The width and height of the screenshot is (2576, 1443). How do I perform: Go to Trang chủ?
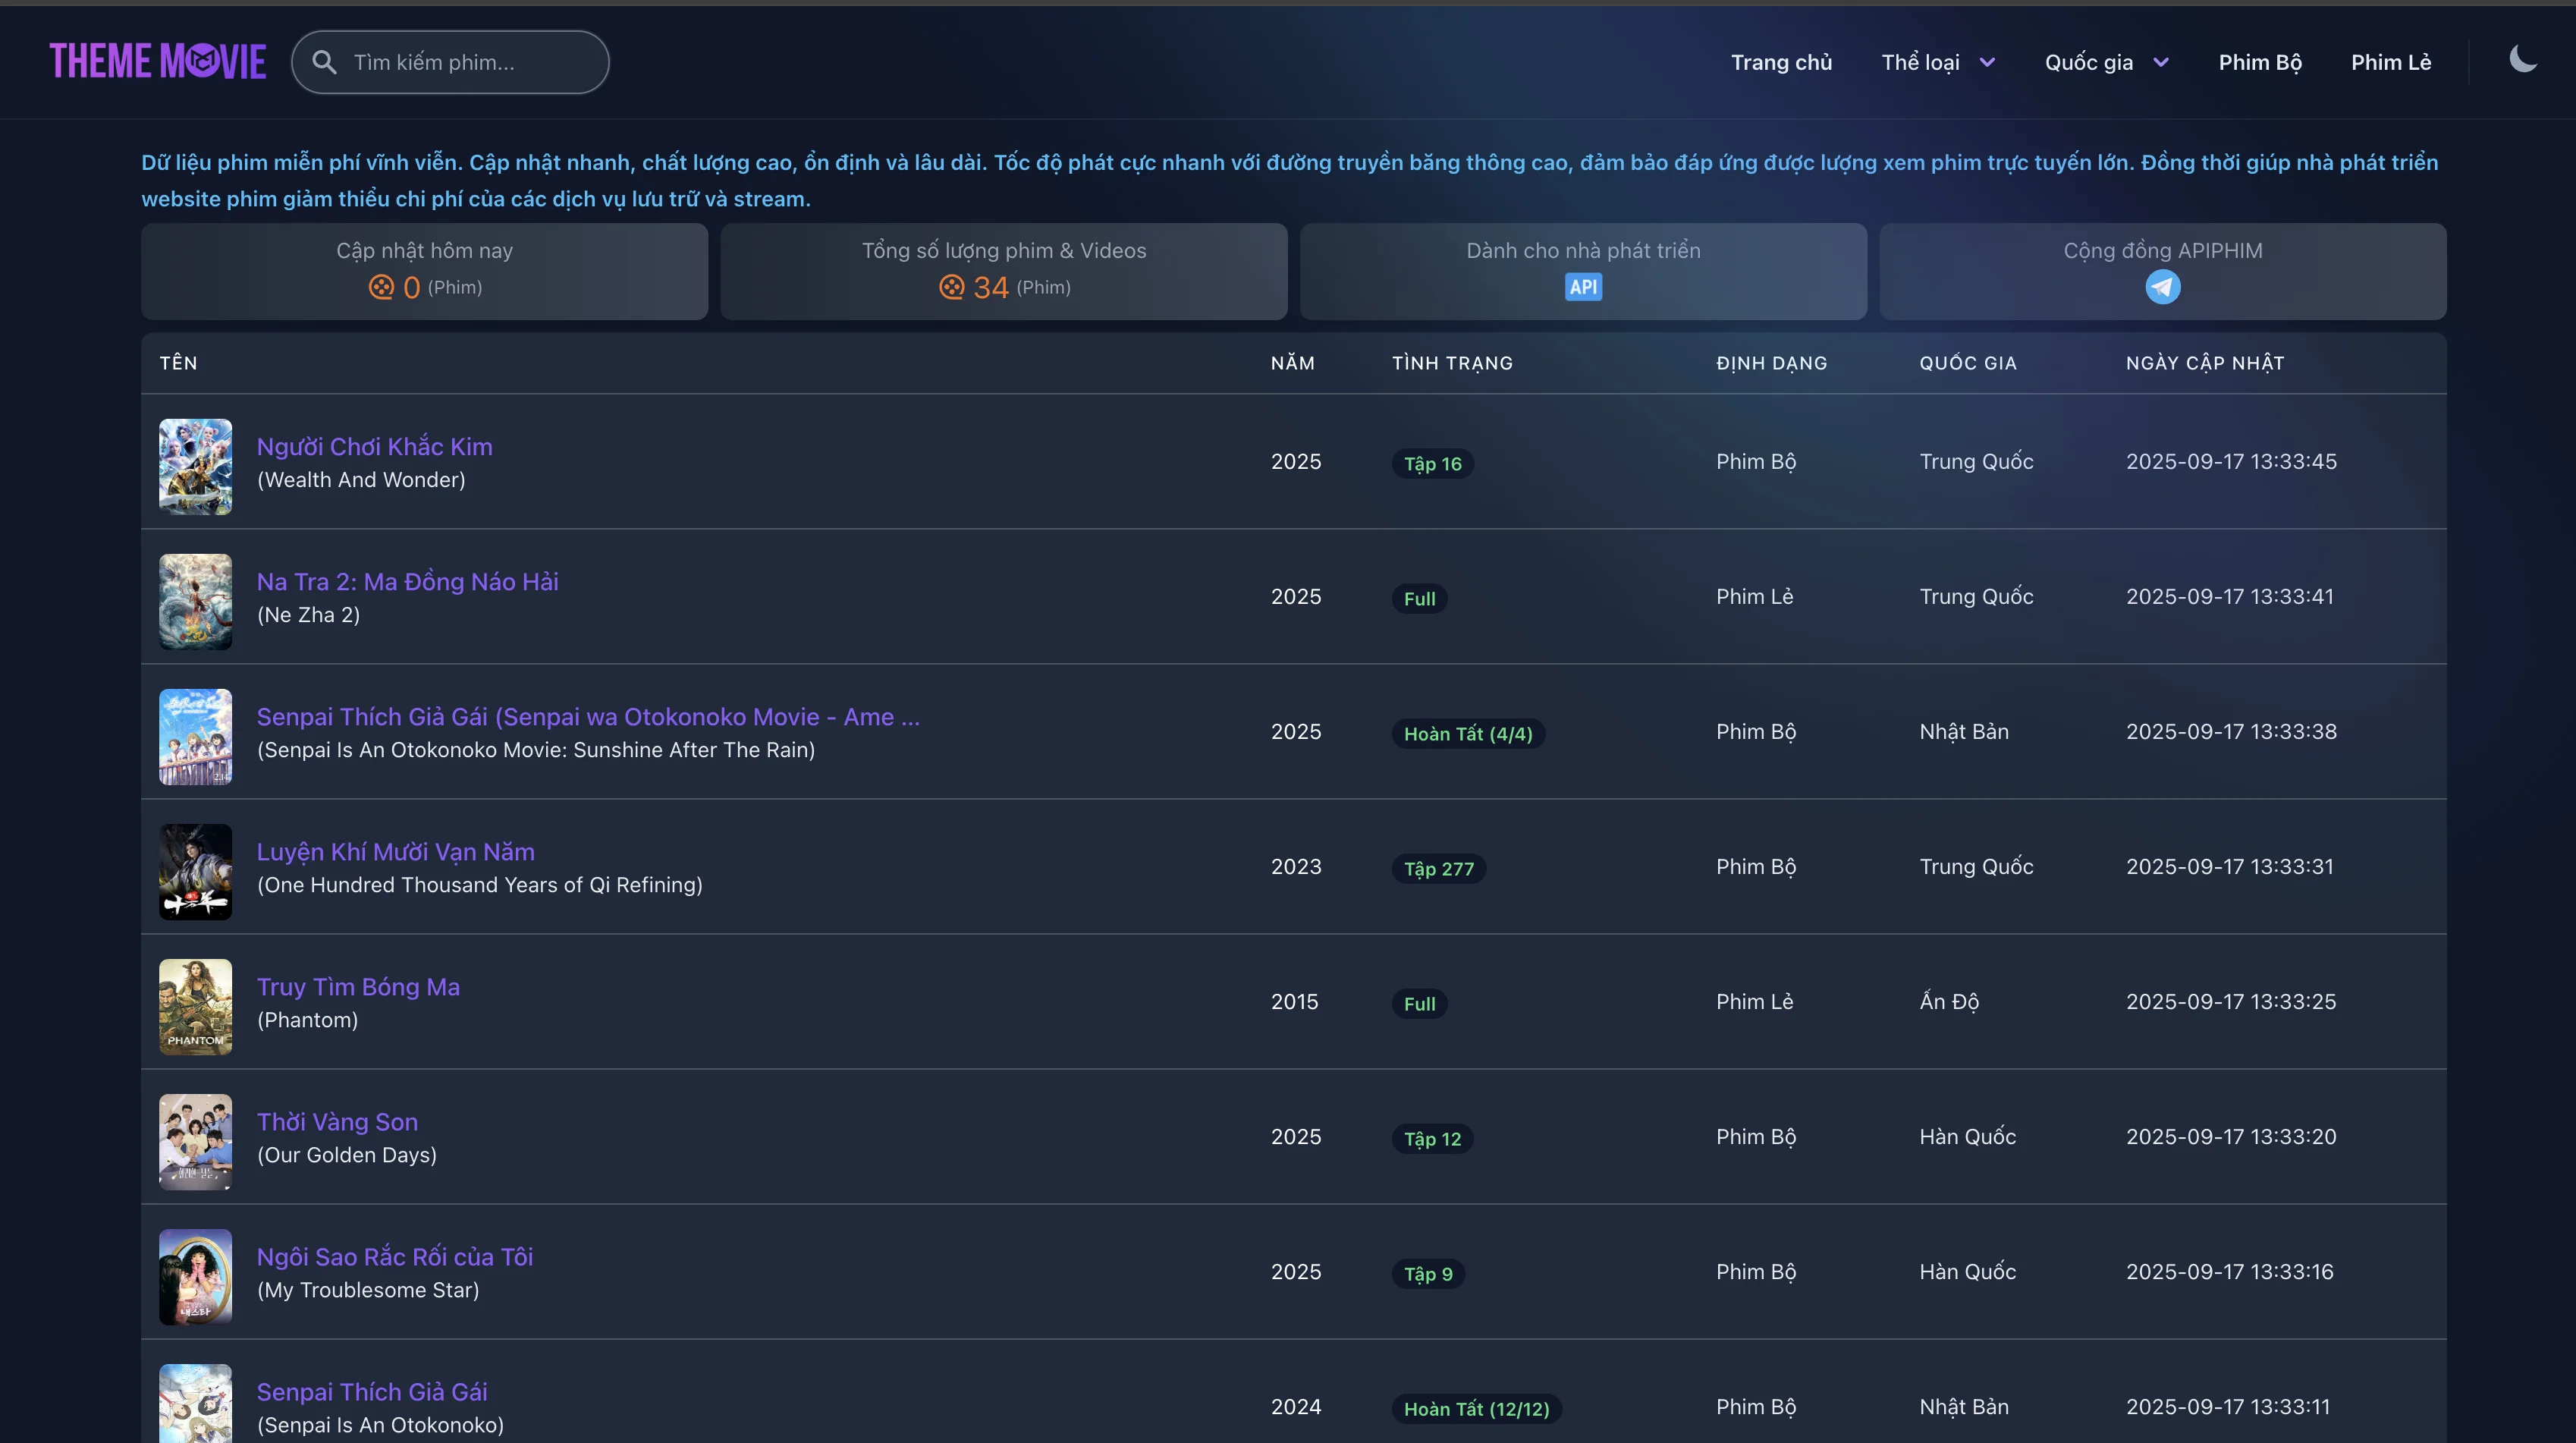point(1782,62)
